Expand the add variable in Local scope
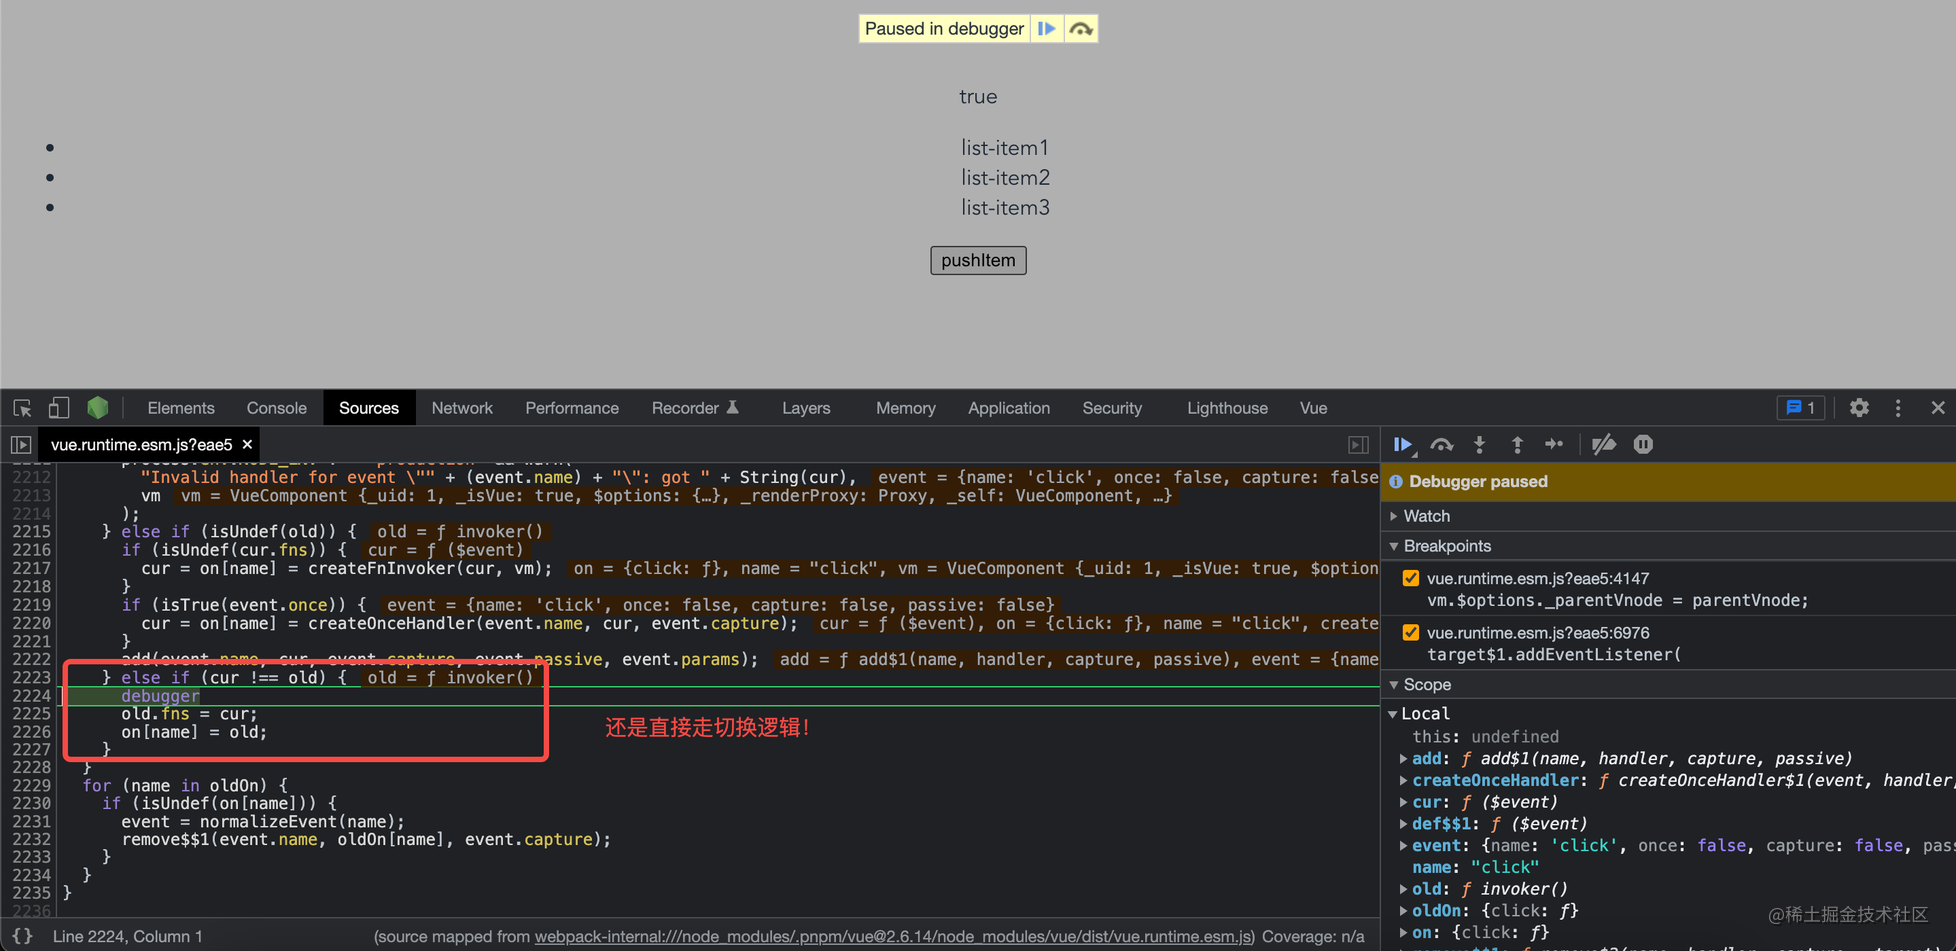The image size is (1956, 951). point(1404,759)
